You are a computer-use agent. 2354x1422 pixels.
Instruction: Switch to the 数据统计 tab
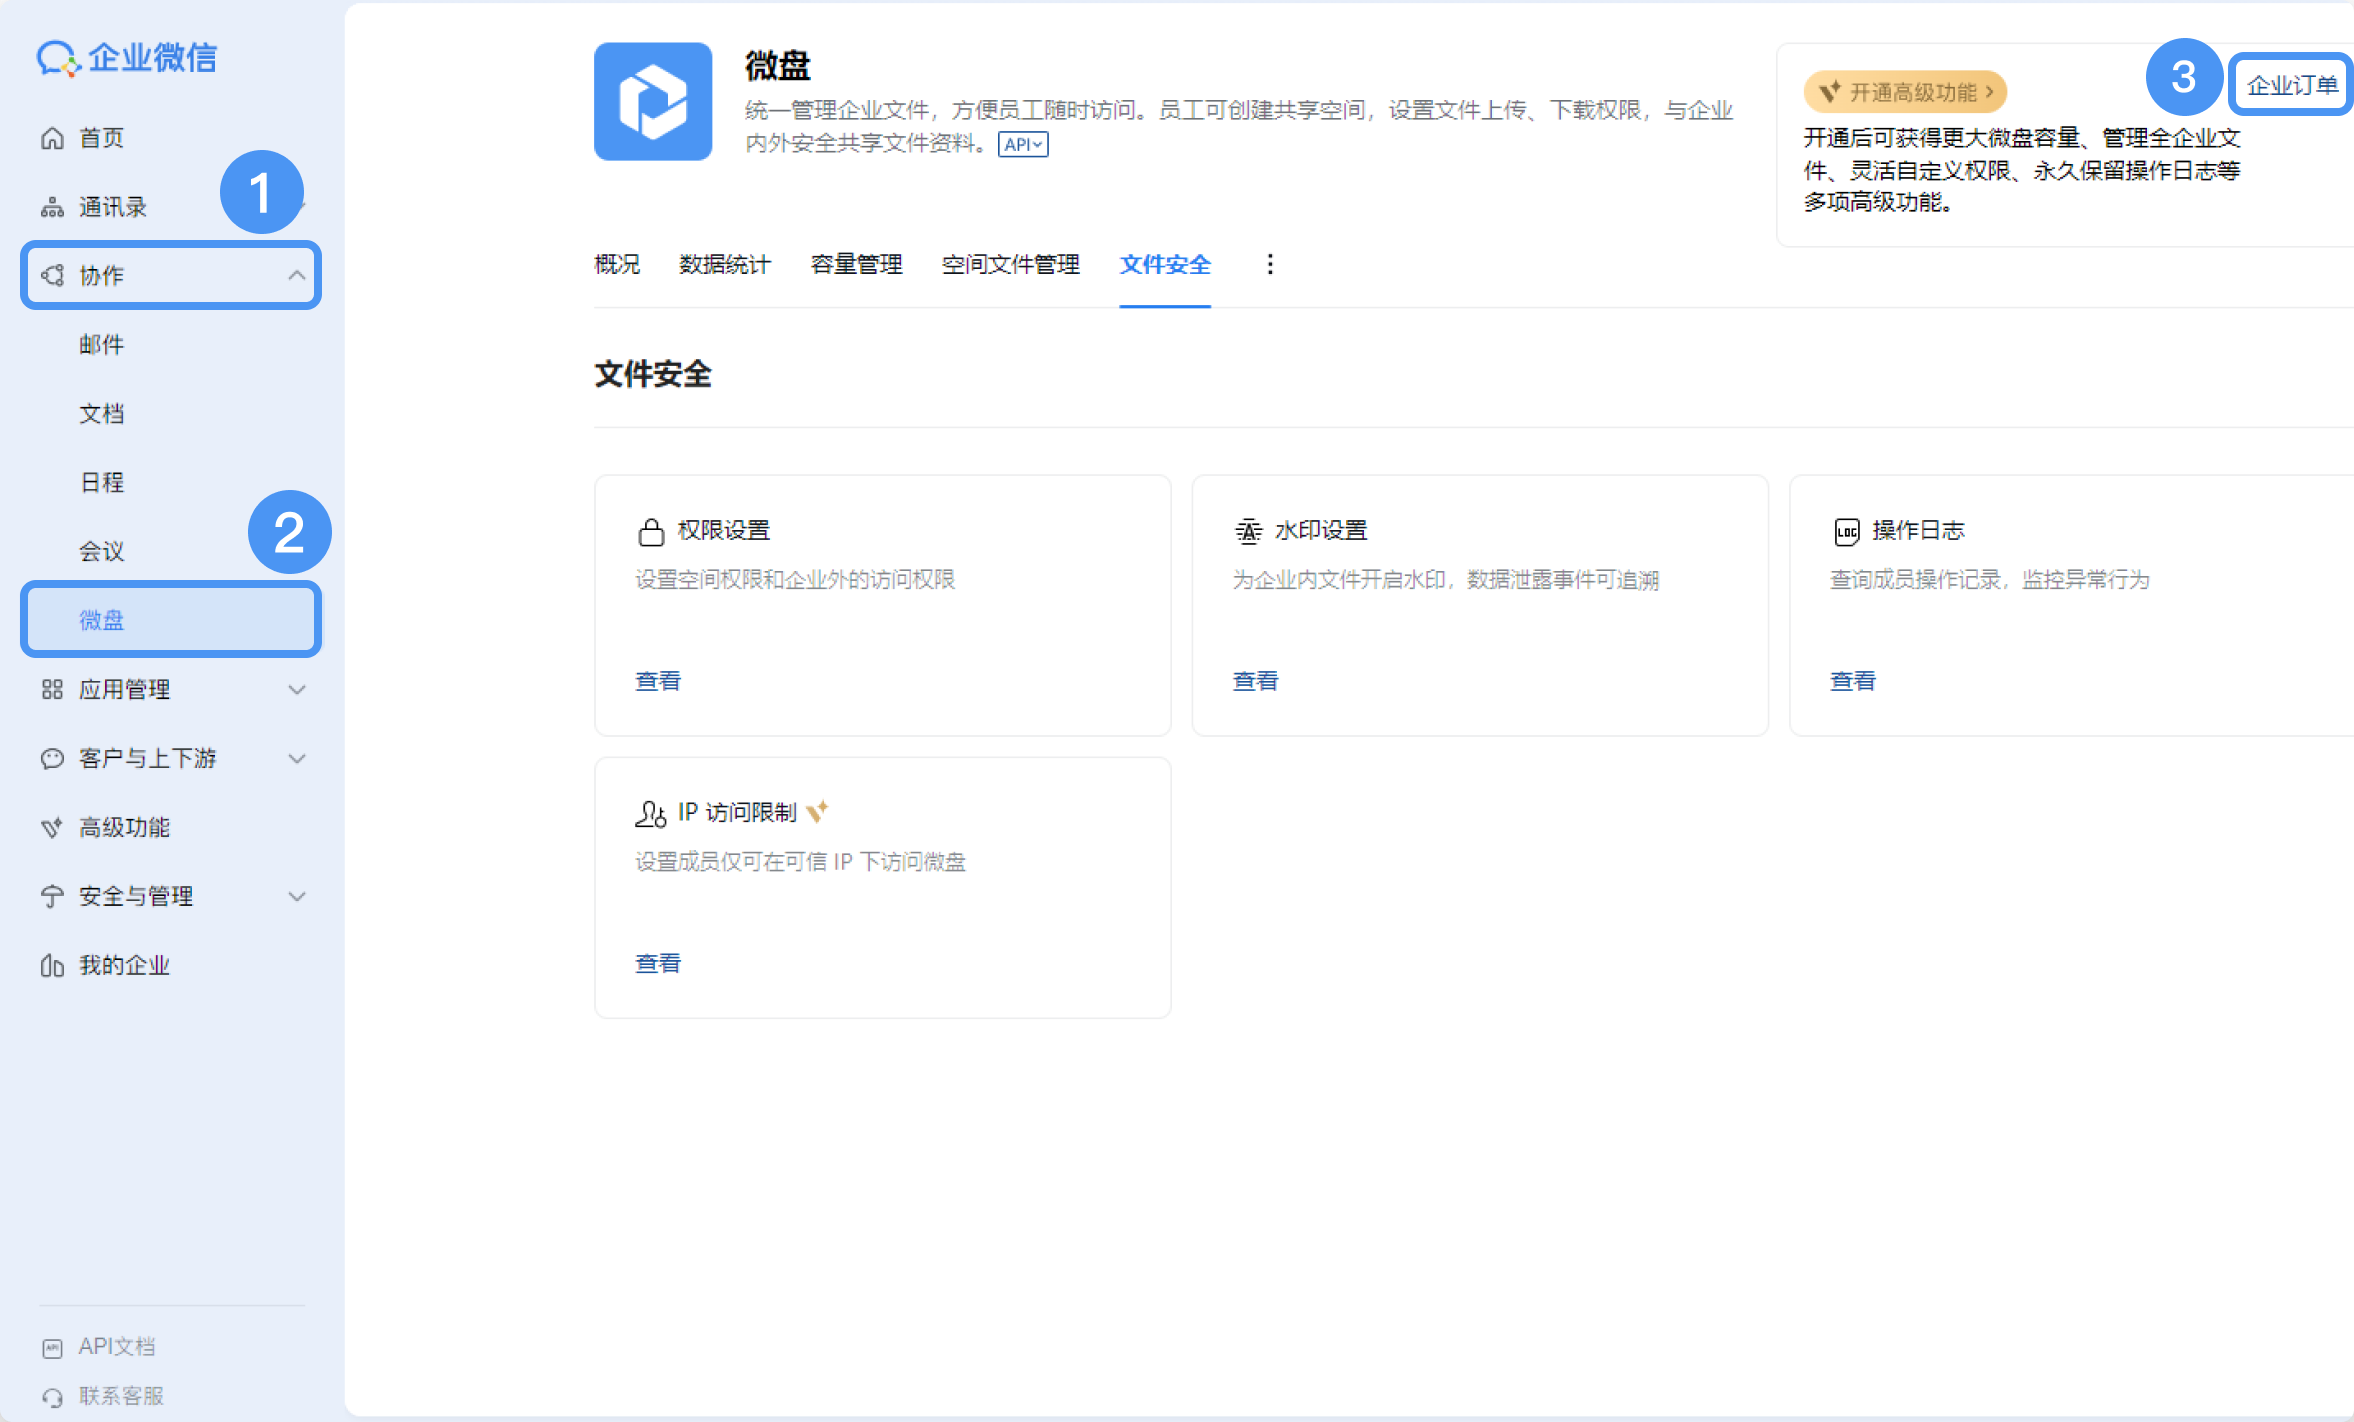(725, 264)
